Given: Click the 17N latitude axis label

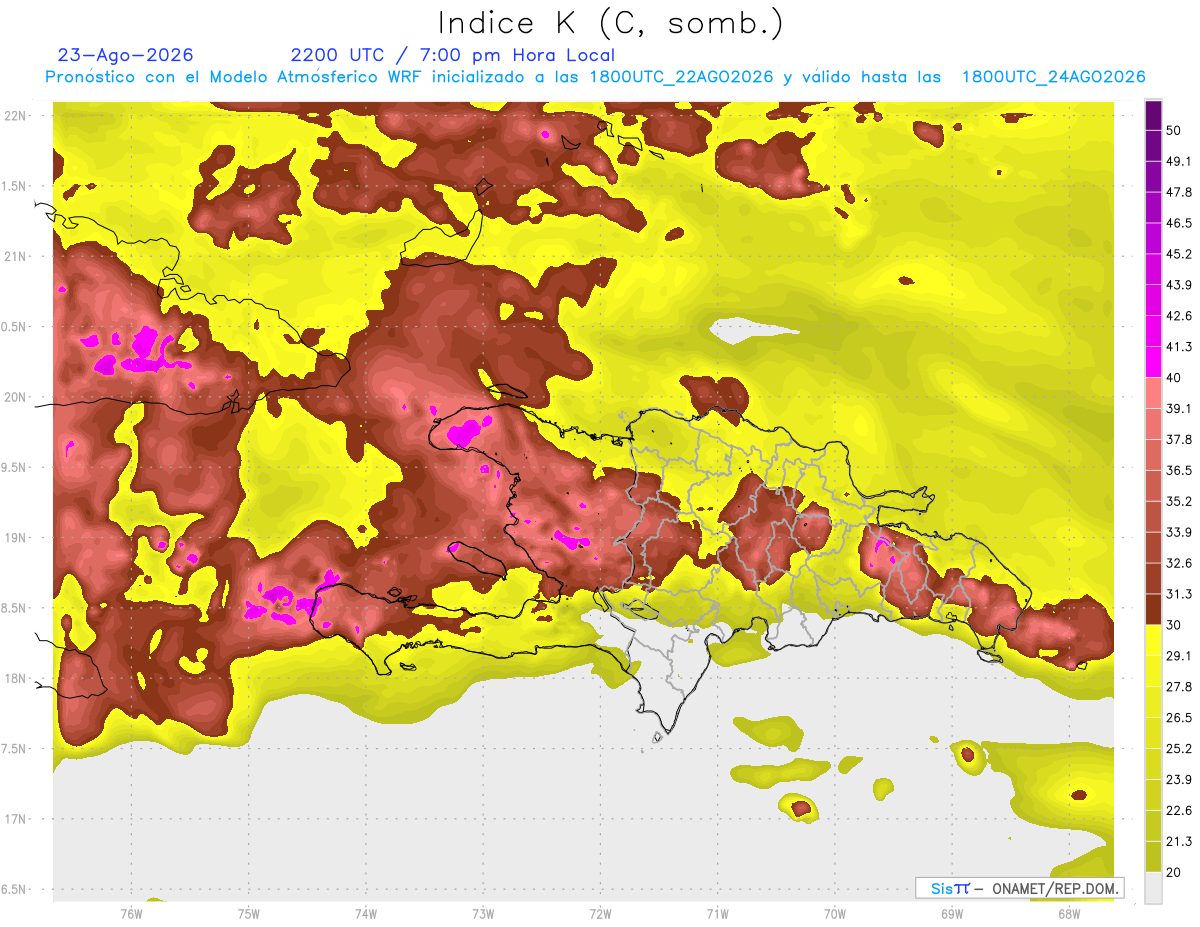Looking at the screenshot, I should [x=16, y=819].
